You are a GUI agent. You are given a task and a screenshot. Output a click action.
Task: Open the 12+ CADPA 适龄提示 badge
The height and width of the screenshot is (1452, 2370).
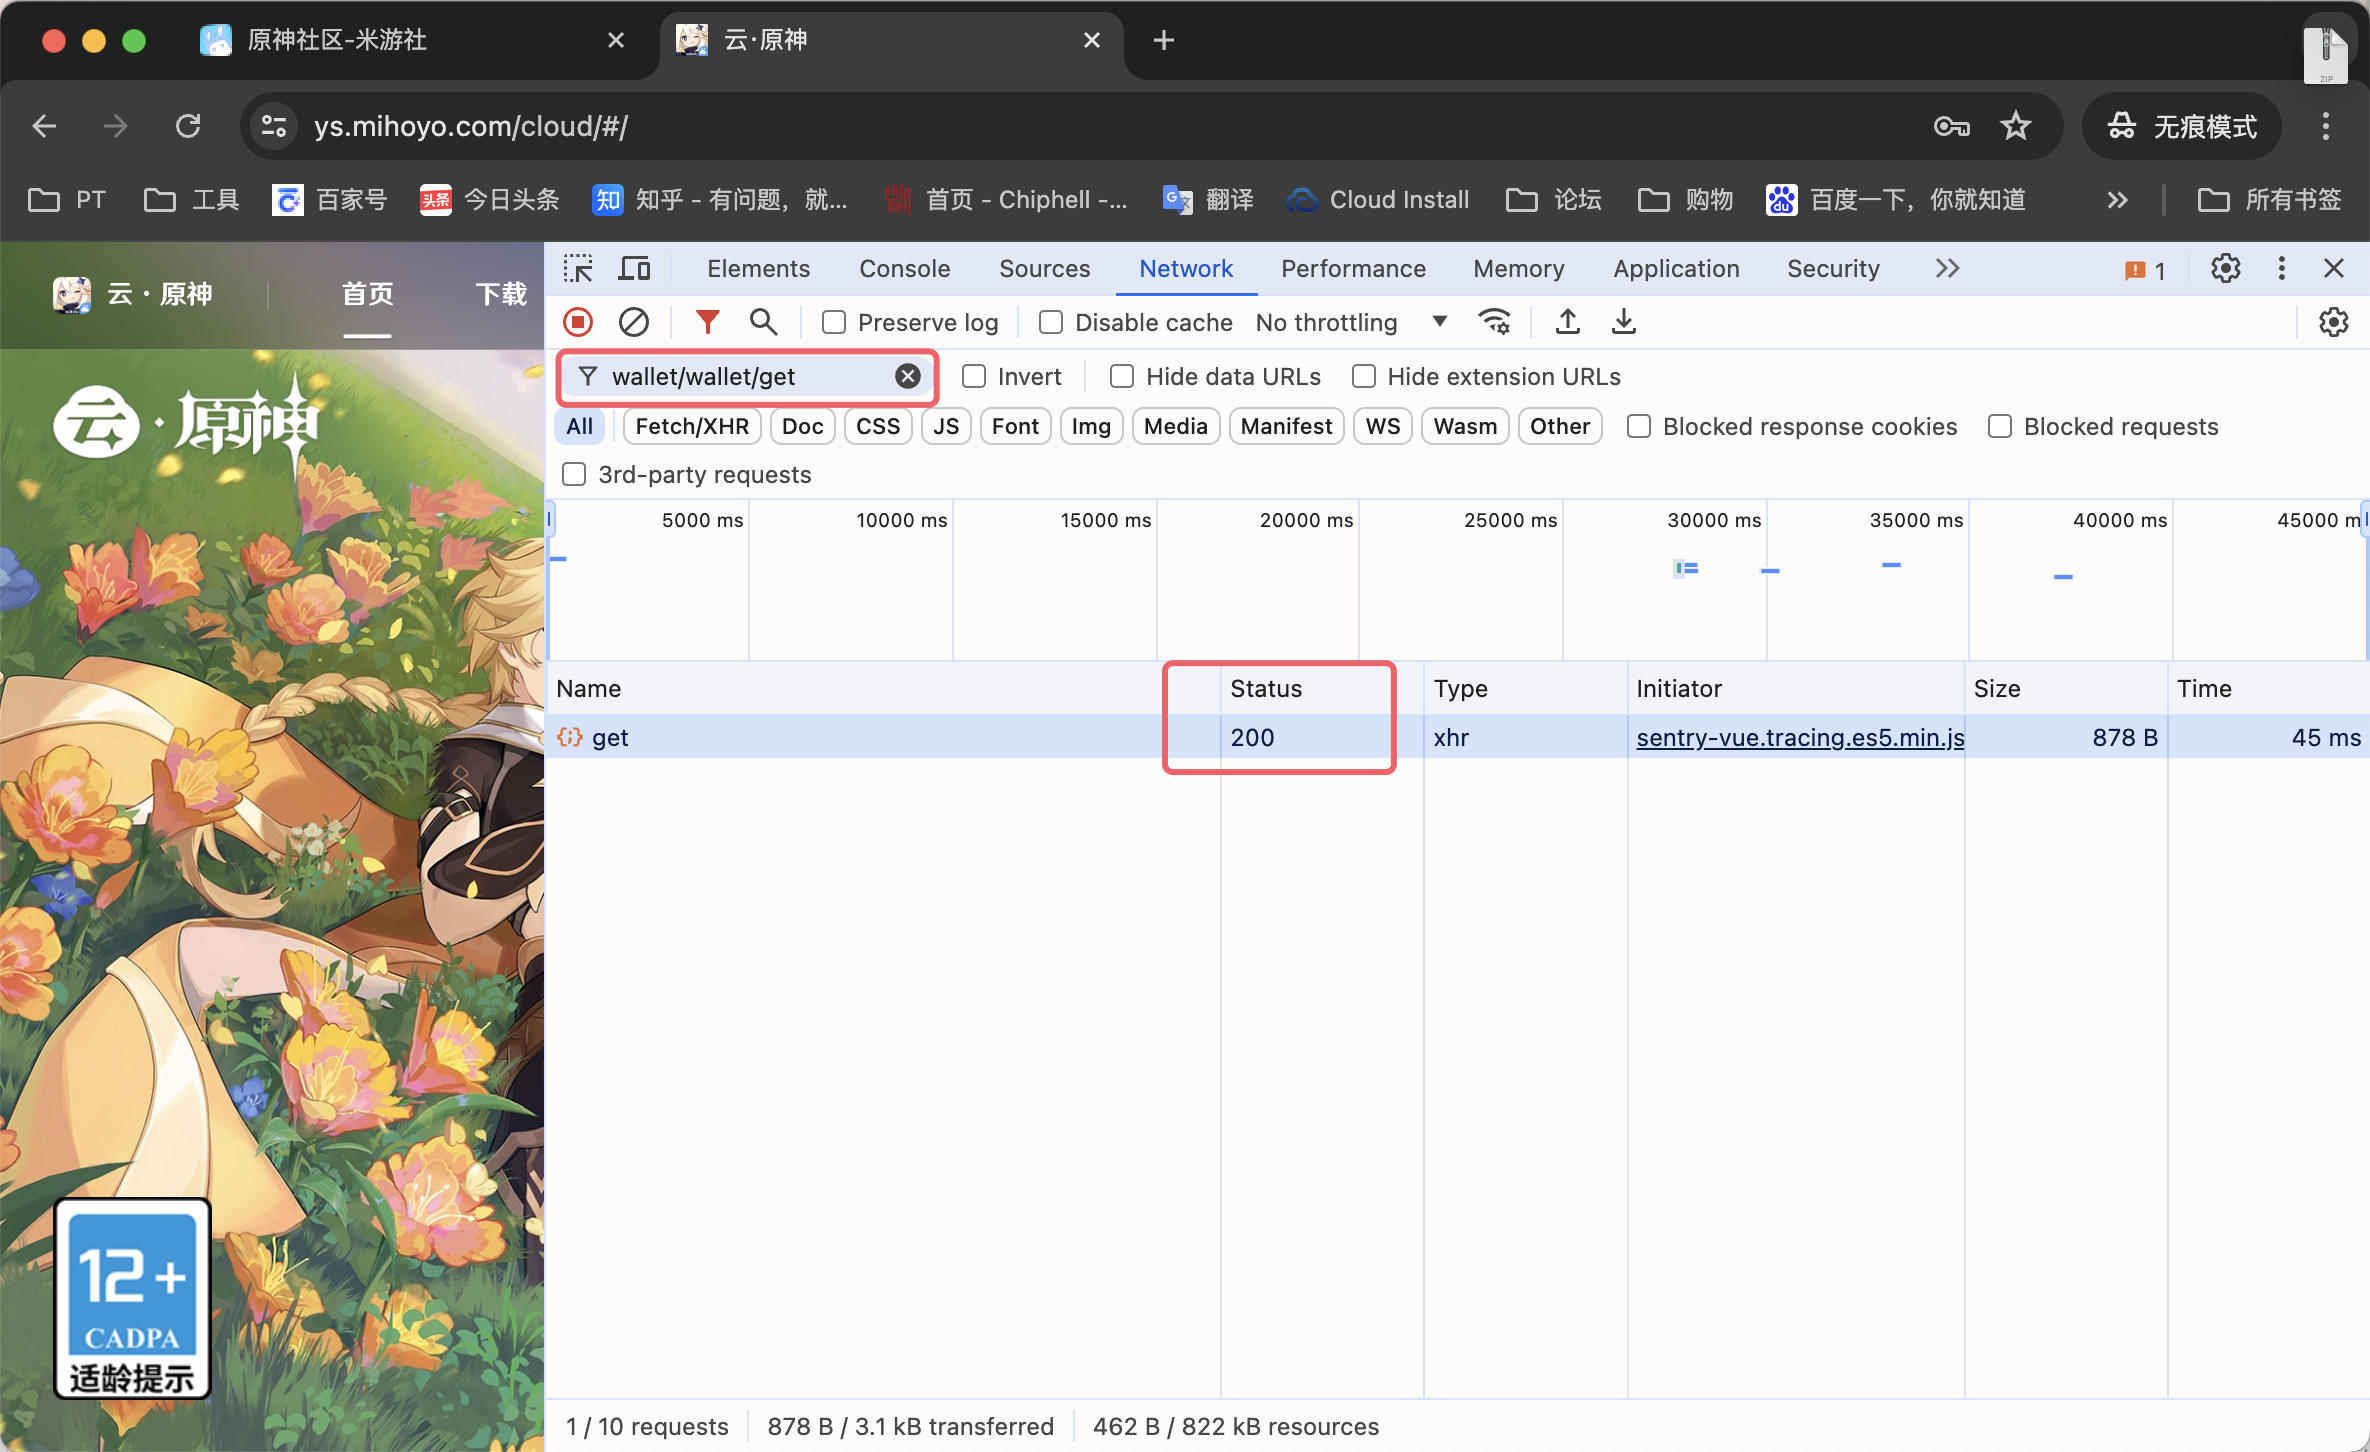132,1298
